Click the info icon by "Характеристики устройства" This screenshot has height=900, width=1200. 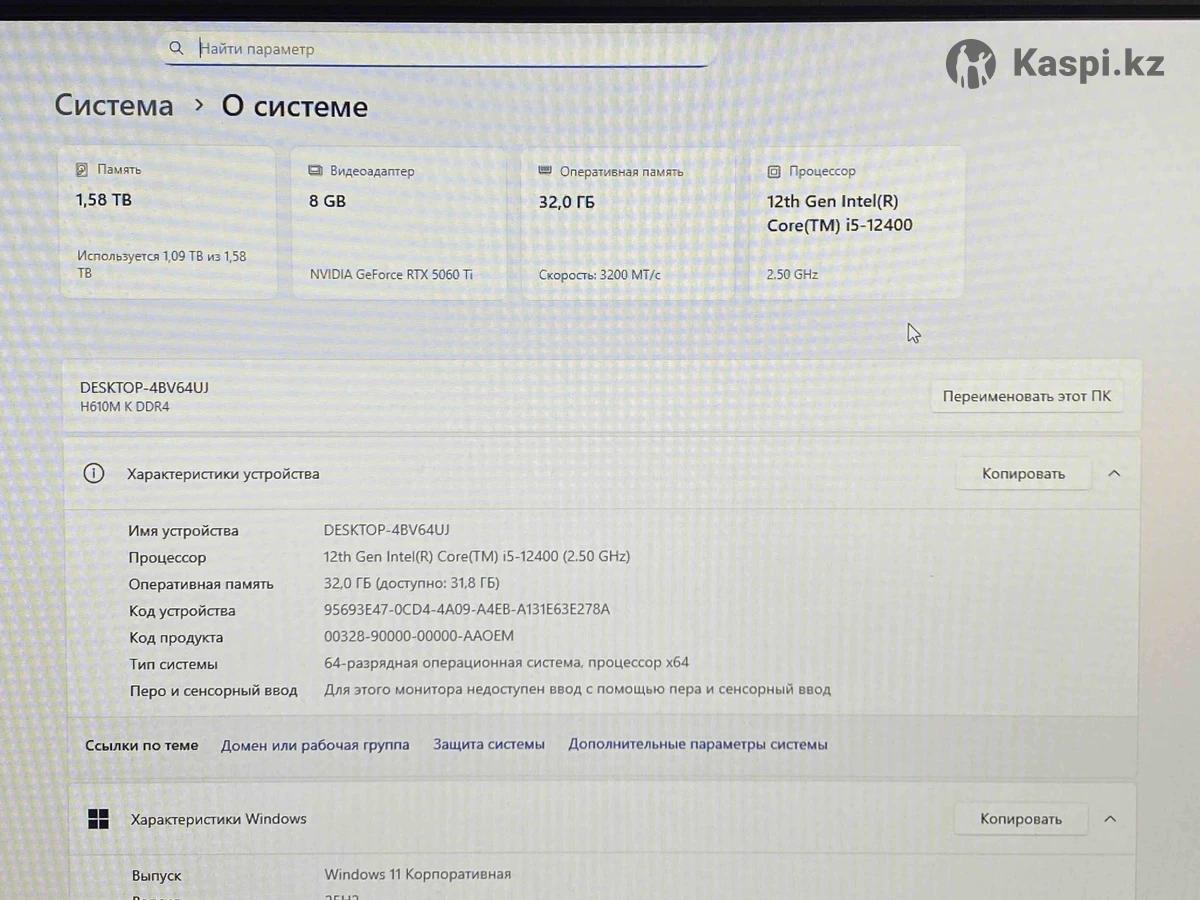(94, 474)
